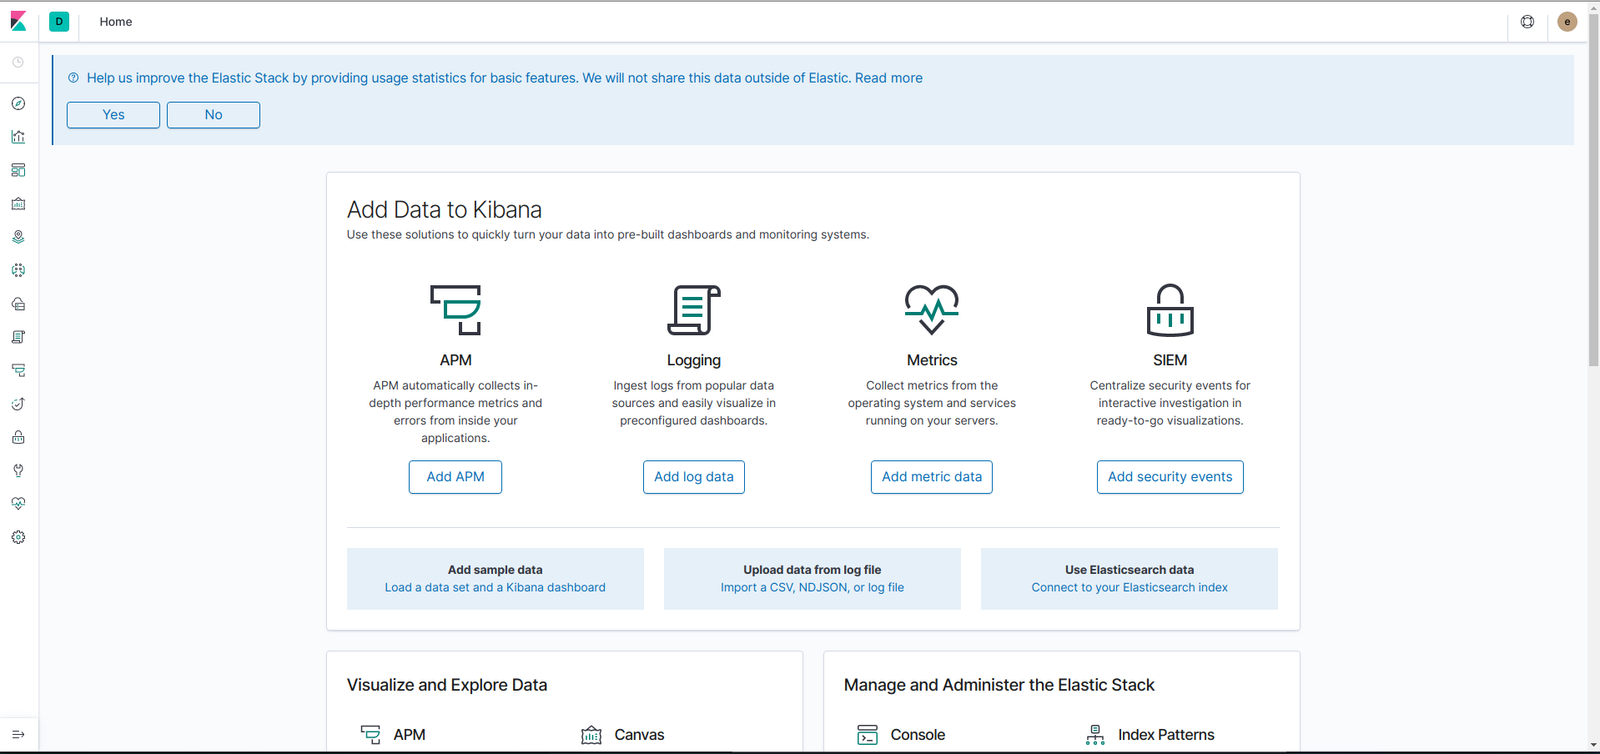Viewport: 1600px width, 754px height.
Task: Open Discover from the compass sidebar icon
Action: [18, 104]
